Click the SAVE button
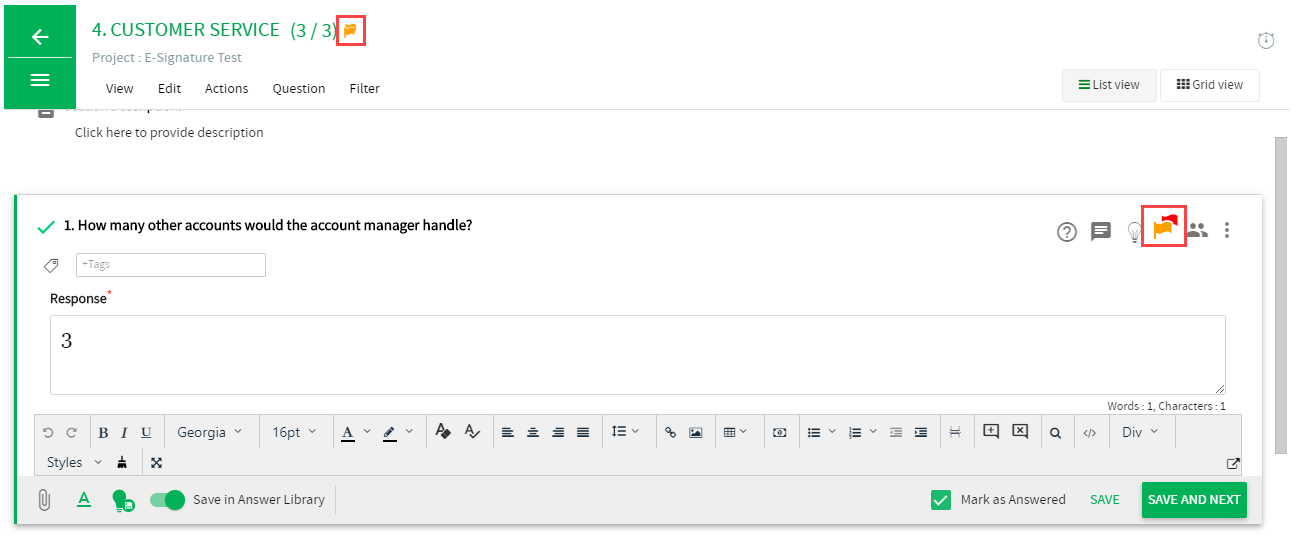Screen dimensions: 1291x542 click(1105, 500)
